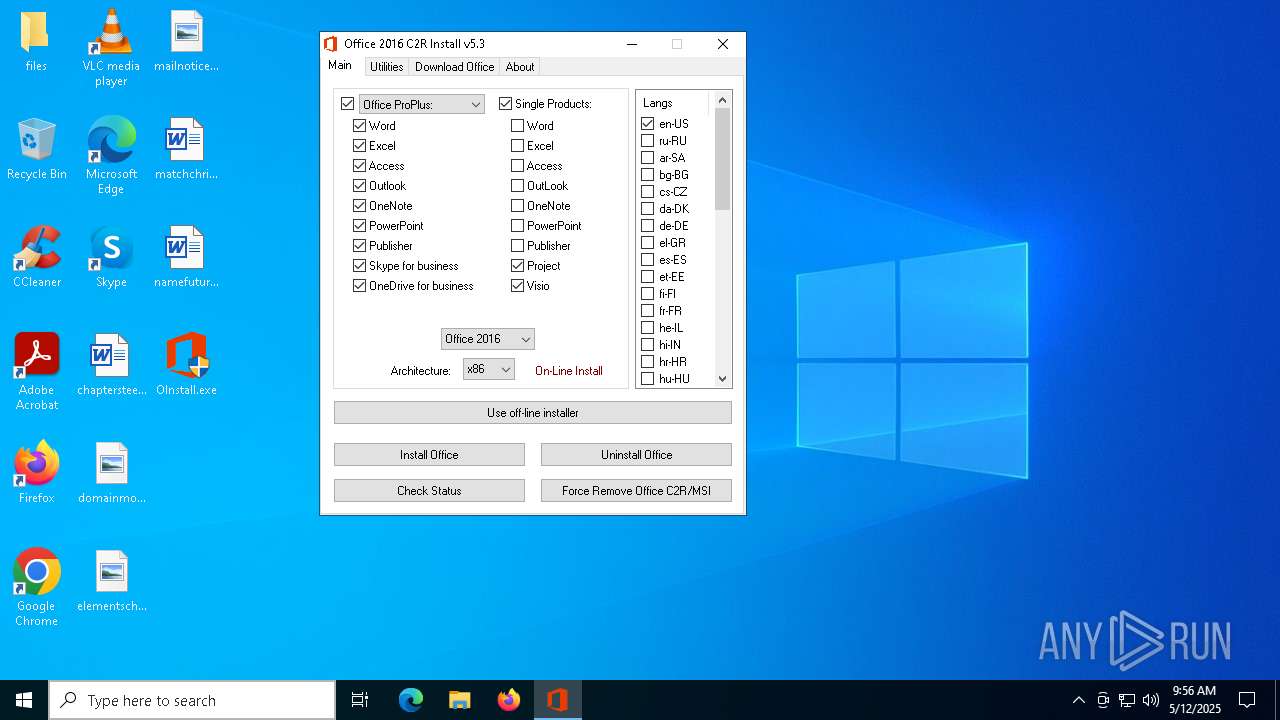Click the Langs list scrollbar thumb

[722, 159]
